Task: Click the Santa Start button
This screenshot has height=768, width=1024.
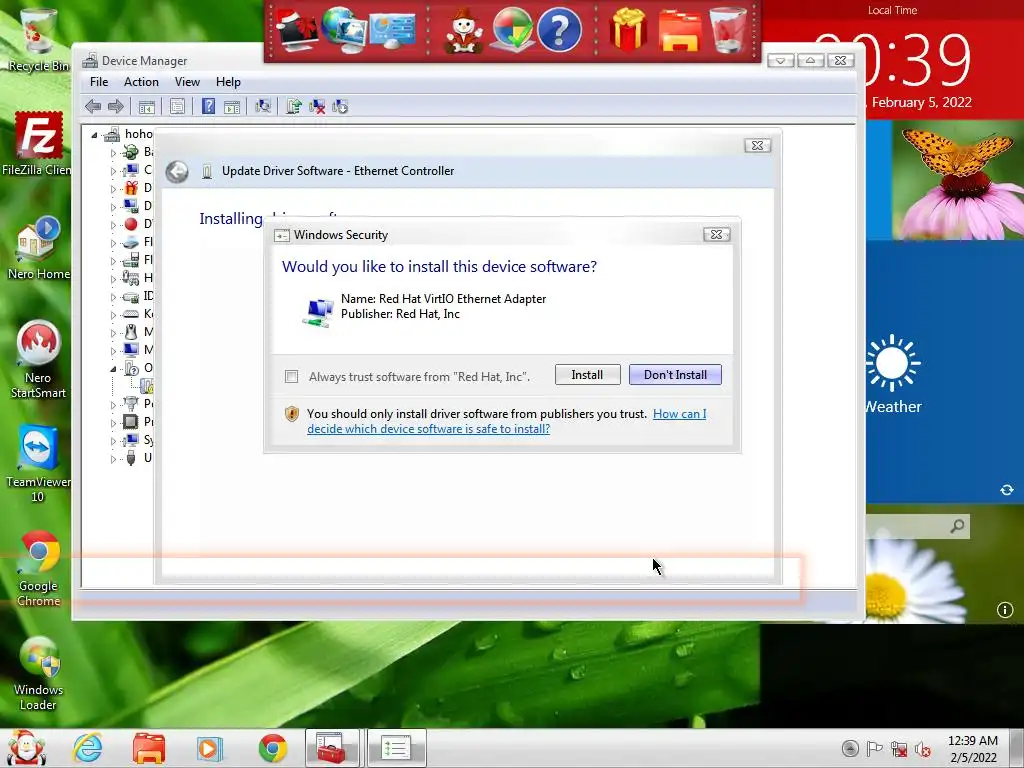Action: pos(25,748)
